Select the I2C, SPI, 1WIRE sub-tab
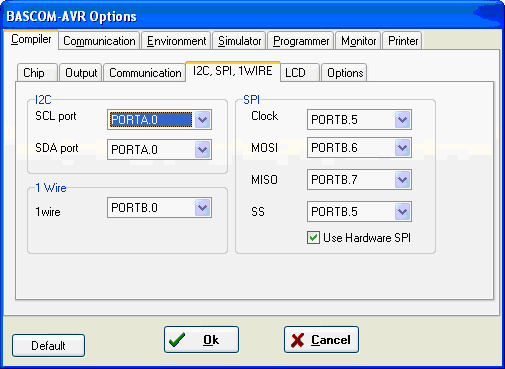The width and height of the screenshot is (505, 369). 233,71
